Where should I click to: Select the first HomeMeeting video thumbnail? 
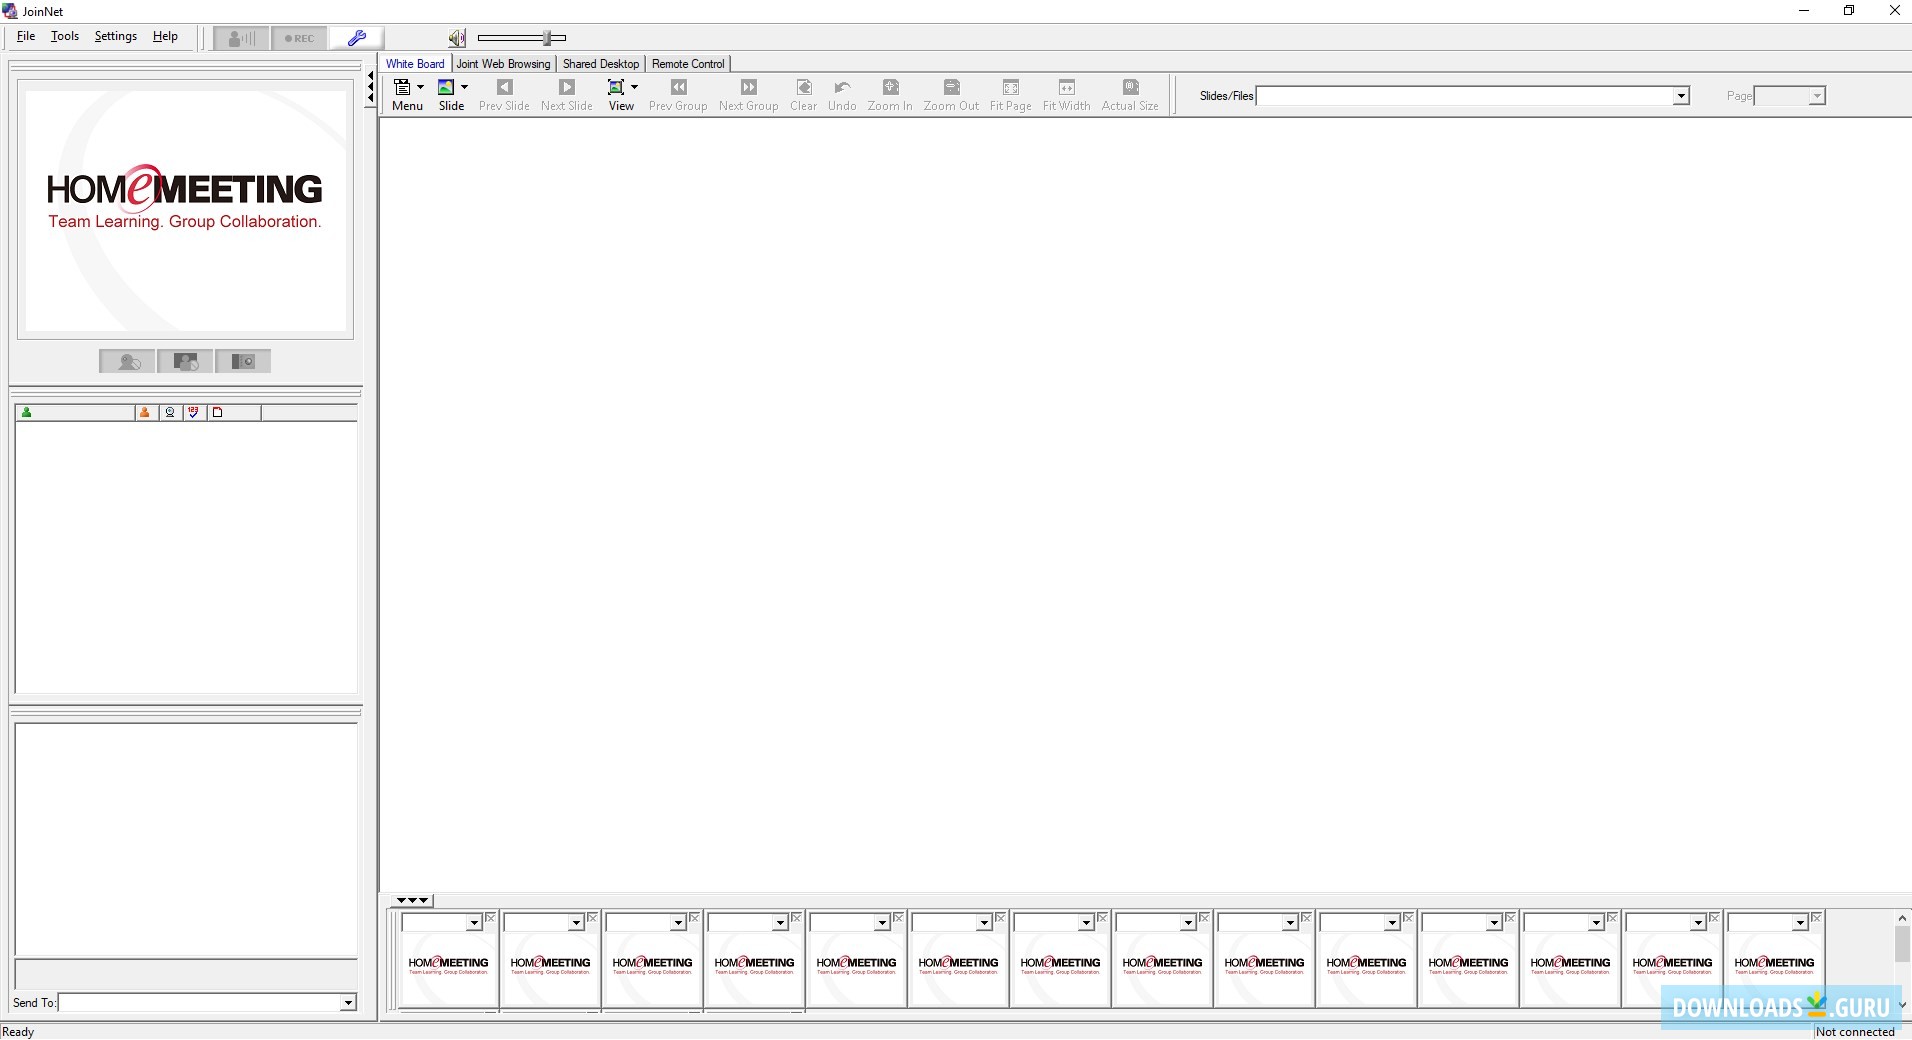448,969
